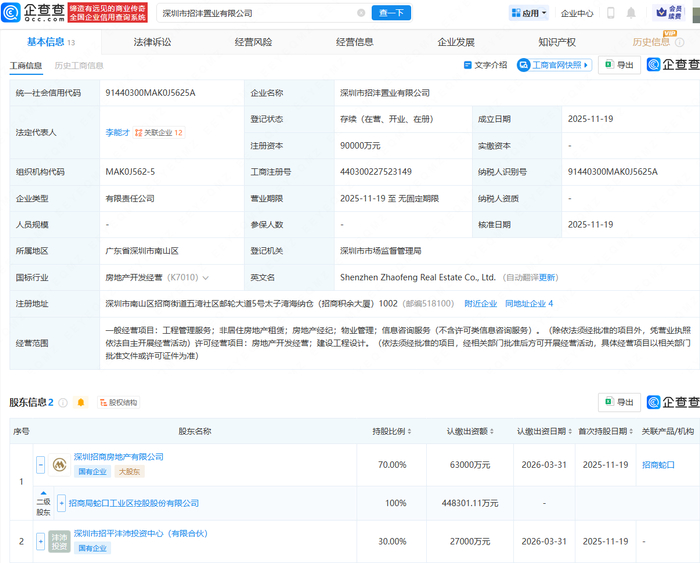700x563 pixels.
Task: Click the clear icon in search box
Action: point(361,14)
